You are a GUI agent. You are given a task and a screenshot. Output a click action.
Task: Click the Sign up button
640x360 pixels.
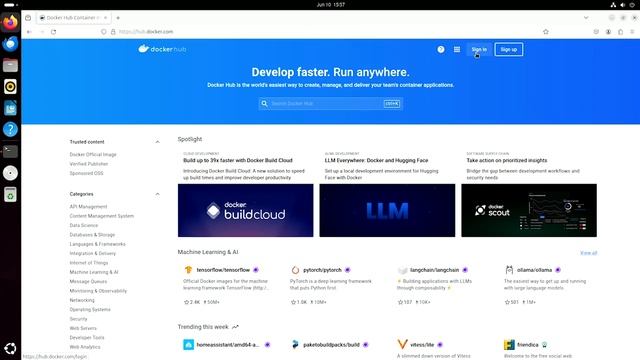pyautogui.click(x=509, y=49)
